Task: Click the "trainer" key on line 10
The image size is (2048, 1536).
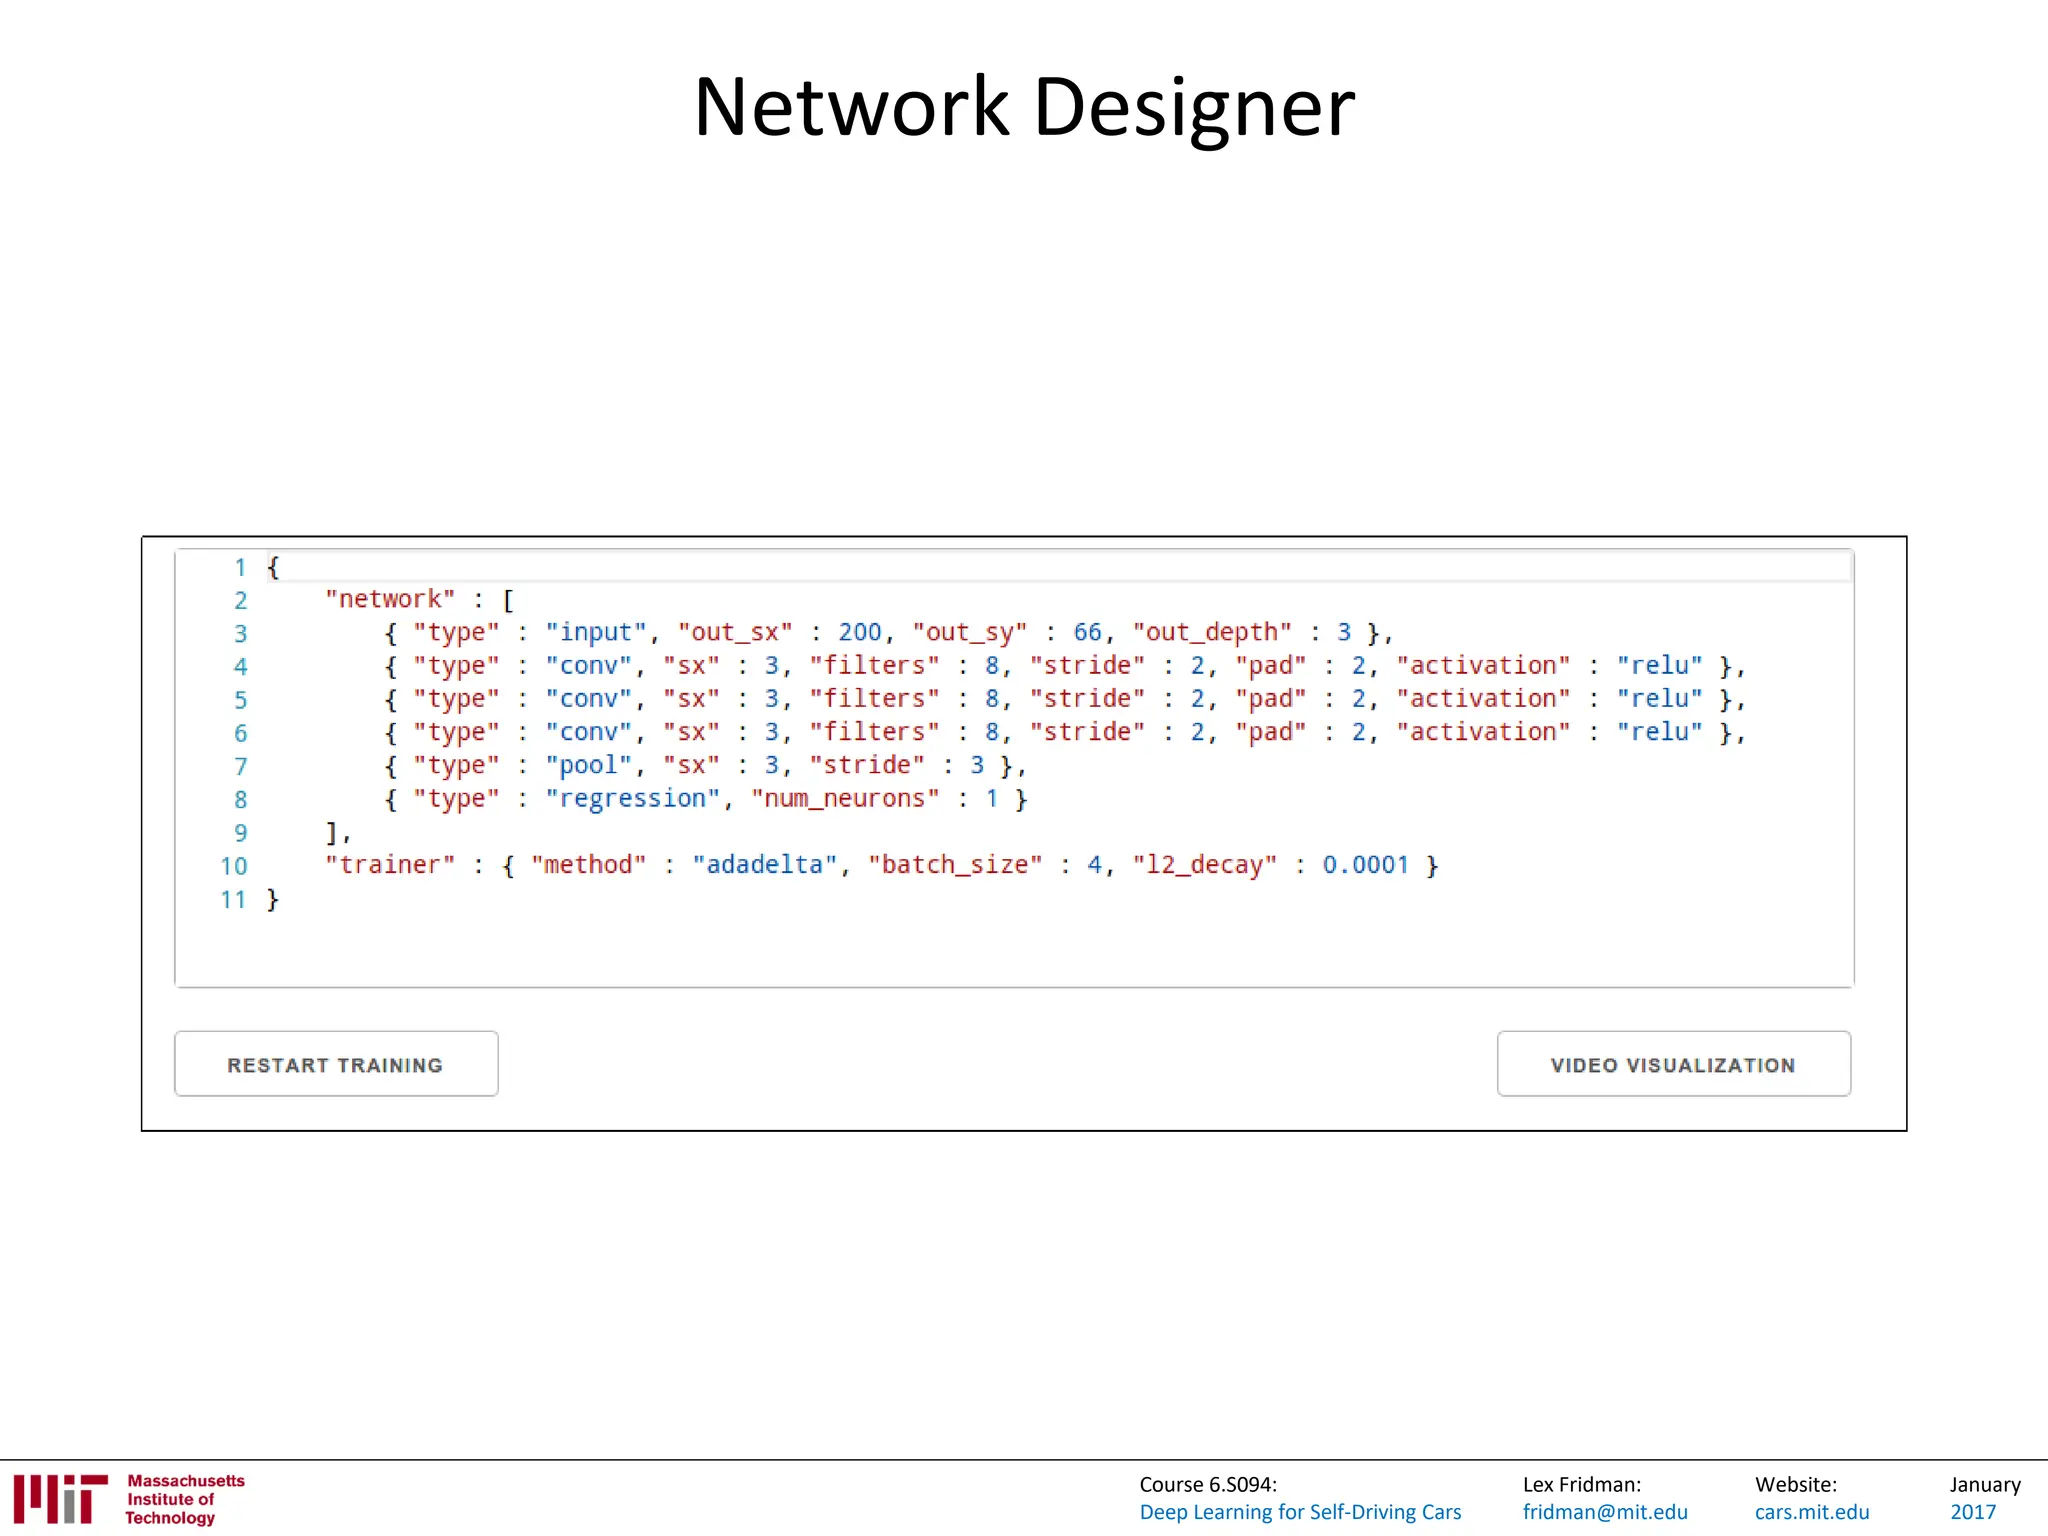Action: [390, 864]
